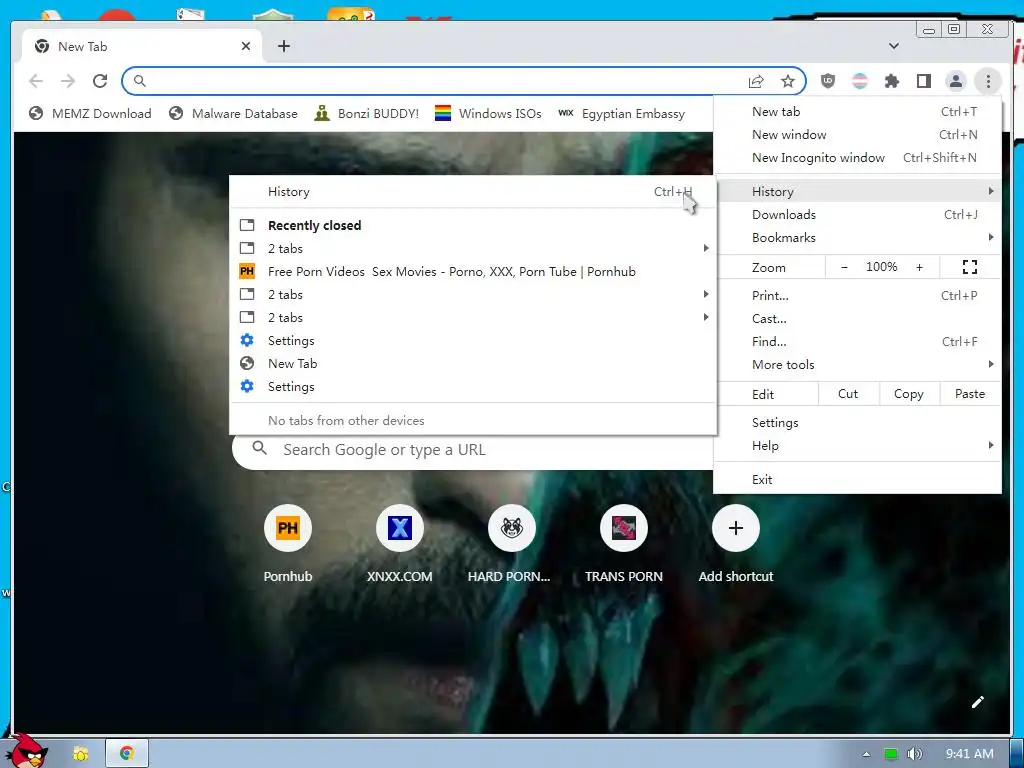The width and height of the screenshot is (1024, 768).
Task: Click the striped flag extension icon
Action: (860, 81)
